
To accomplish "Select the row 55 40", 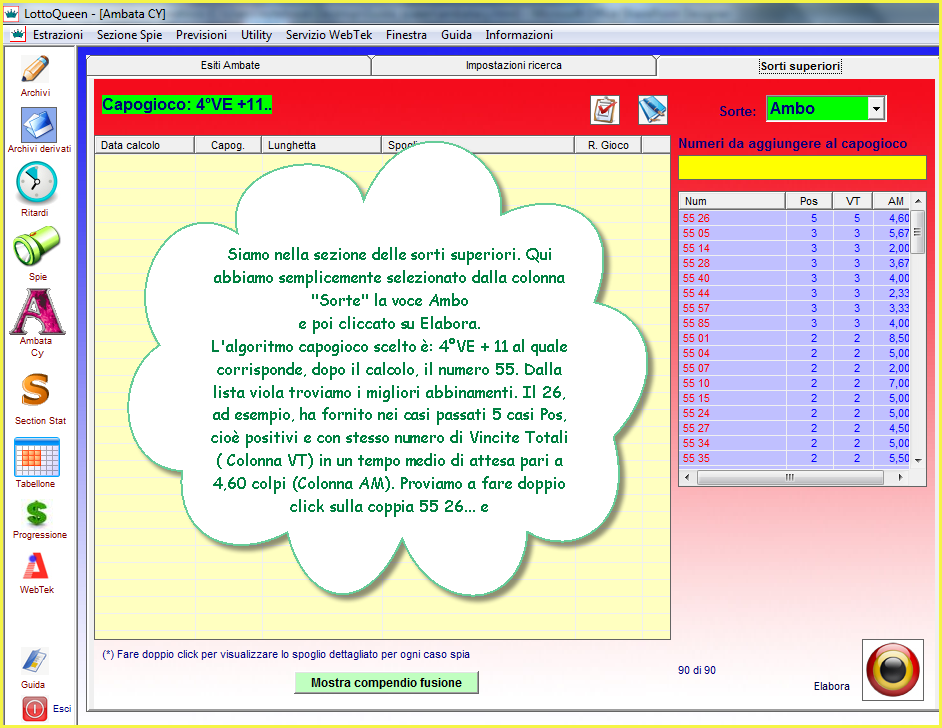I will 795,278.
